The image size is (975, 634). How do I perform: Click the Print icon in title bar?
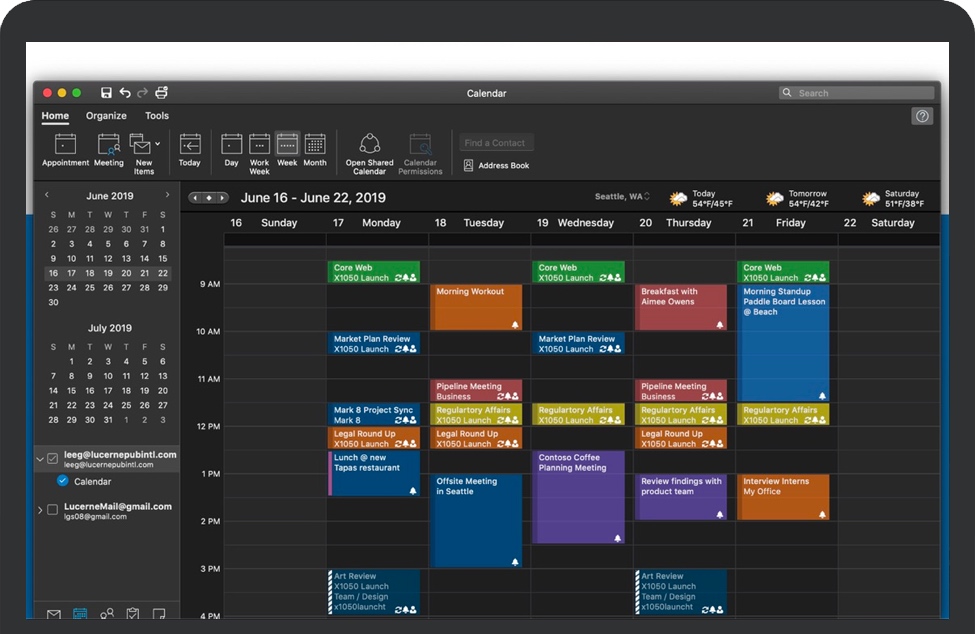161,93
